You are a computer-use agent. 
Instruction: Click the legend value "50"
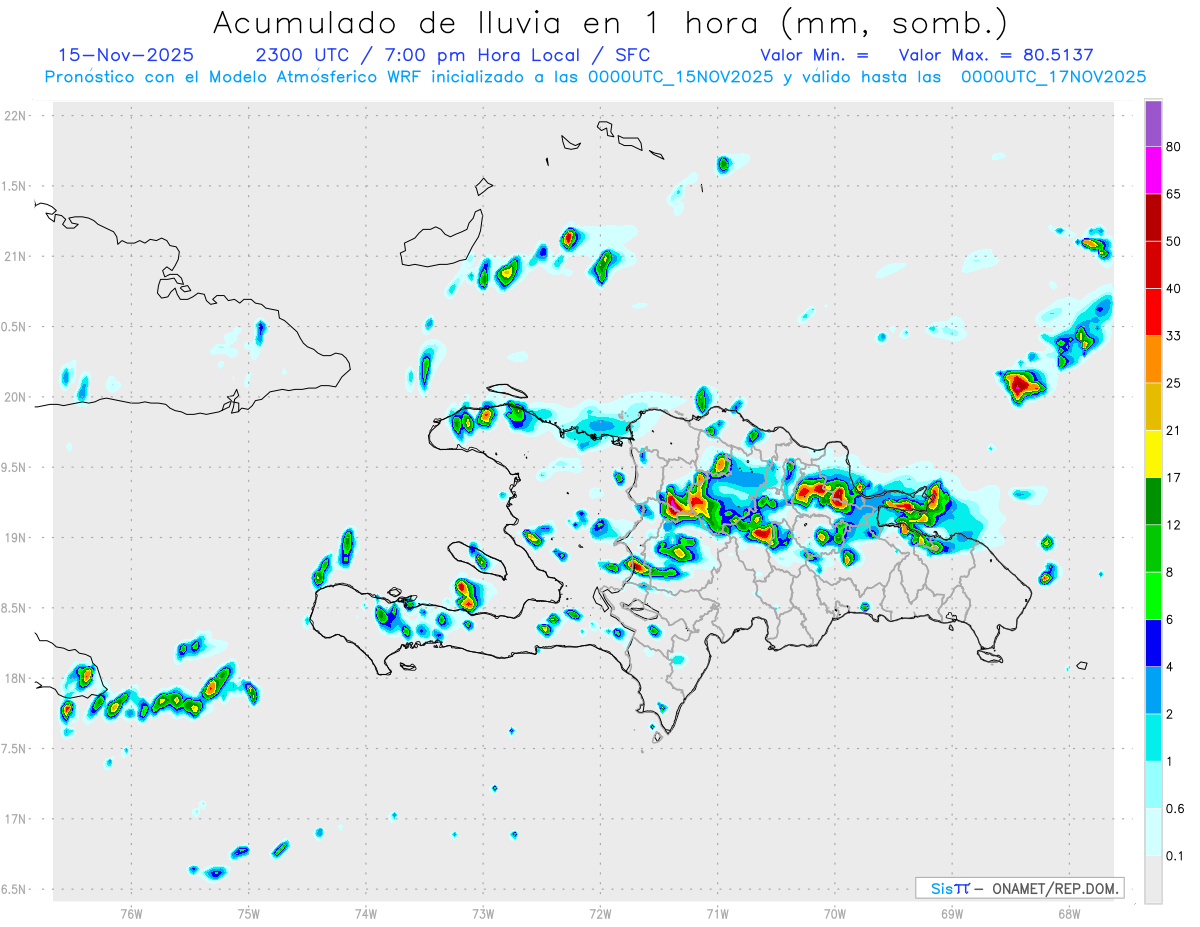pos(1174,241)
